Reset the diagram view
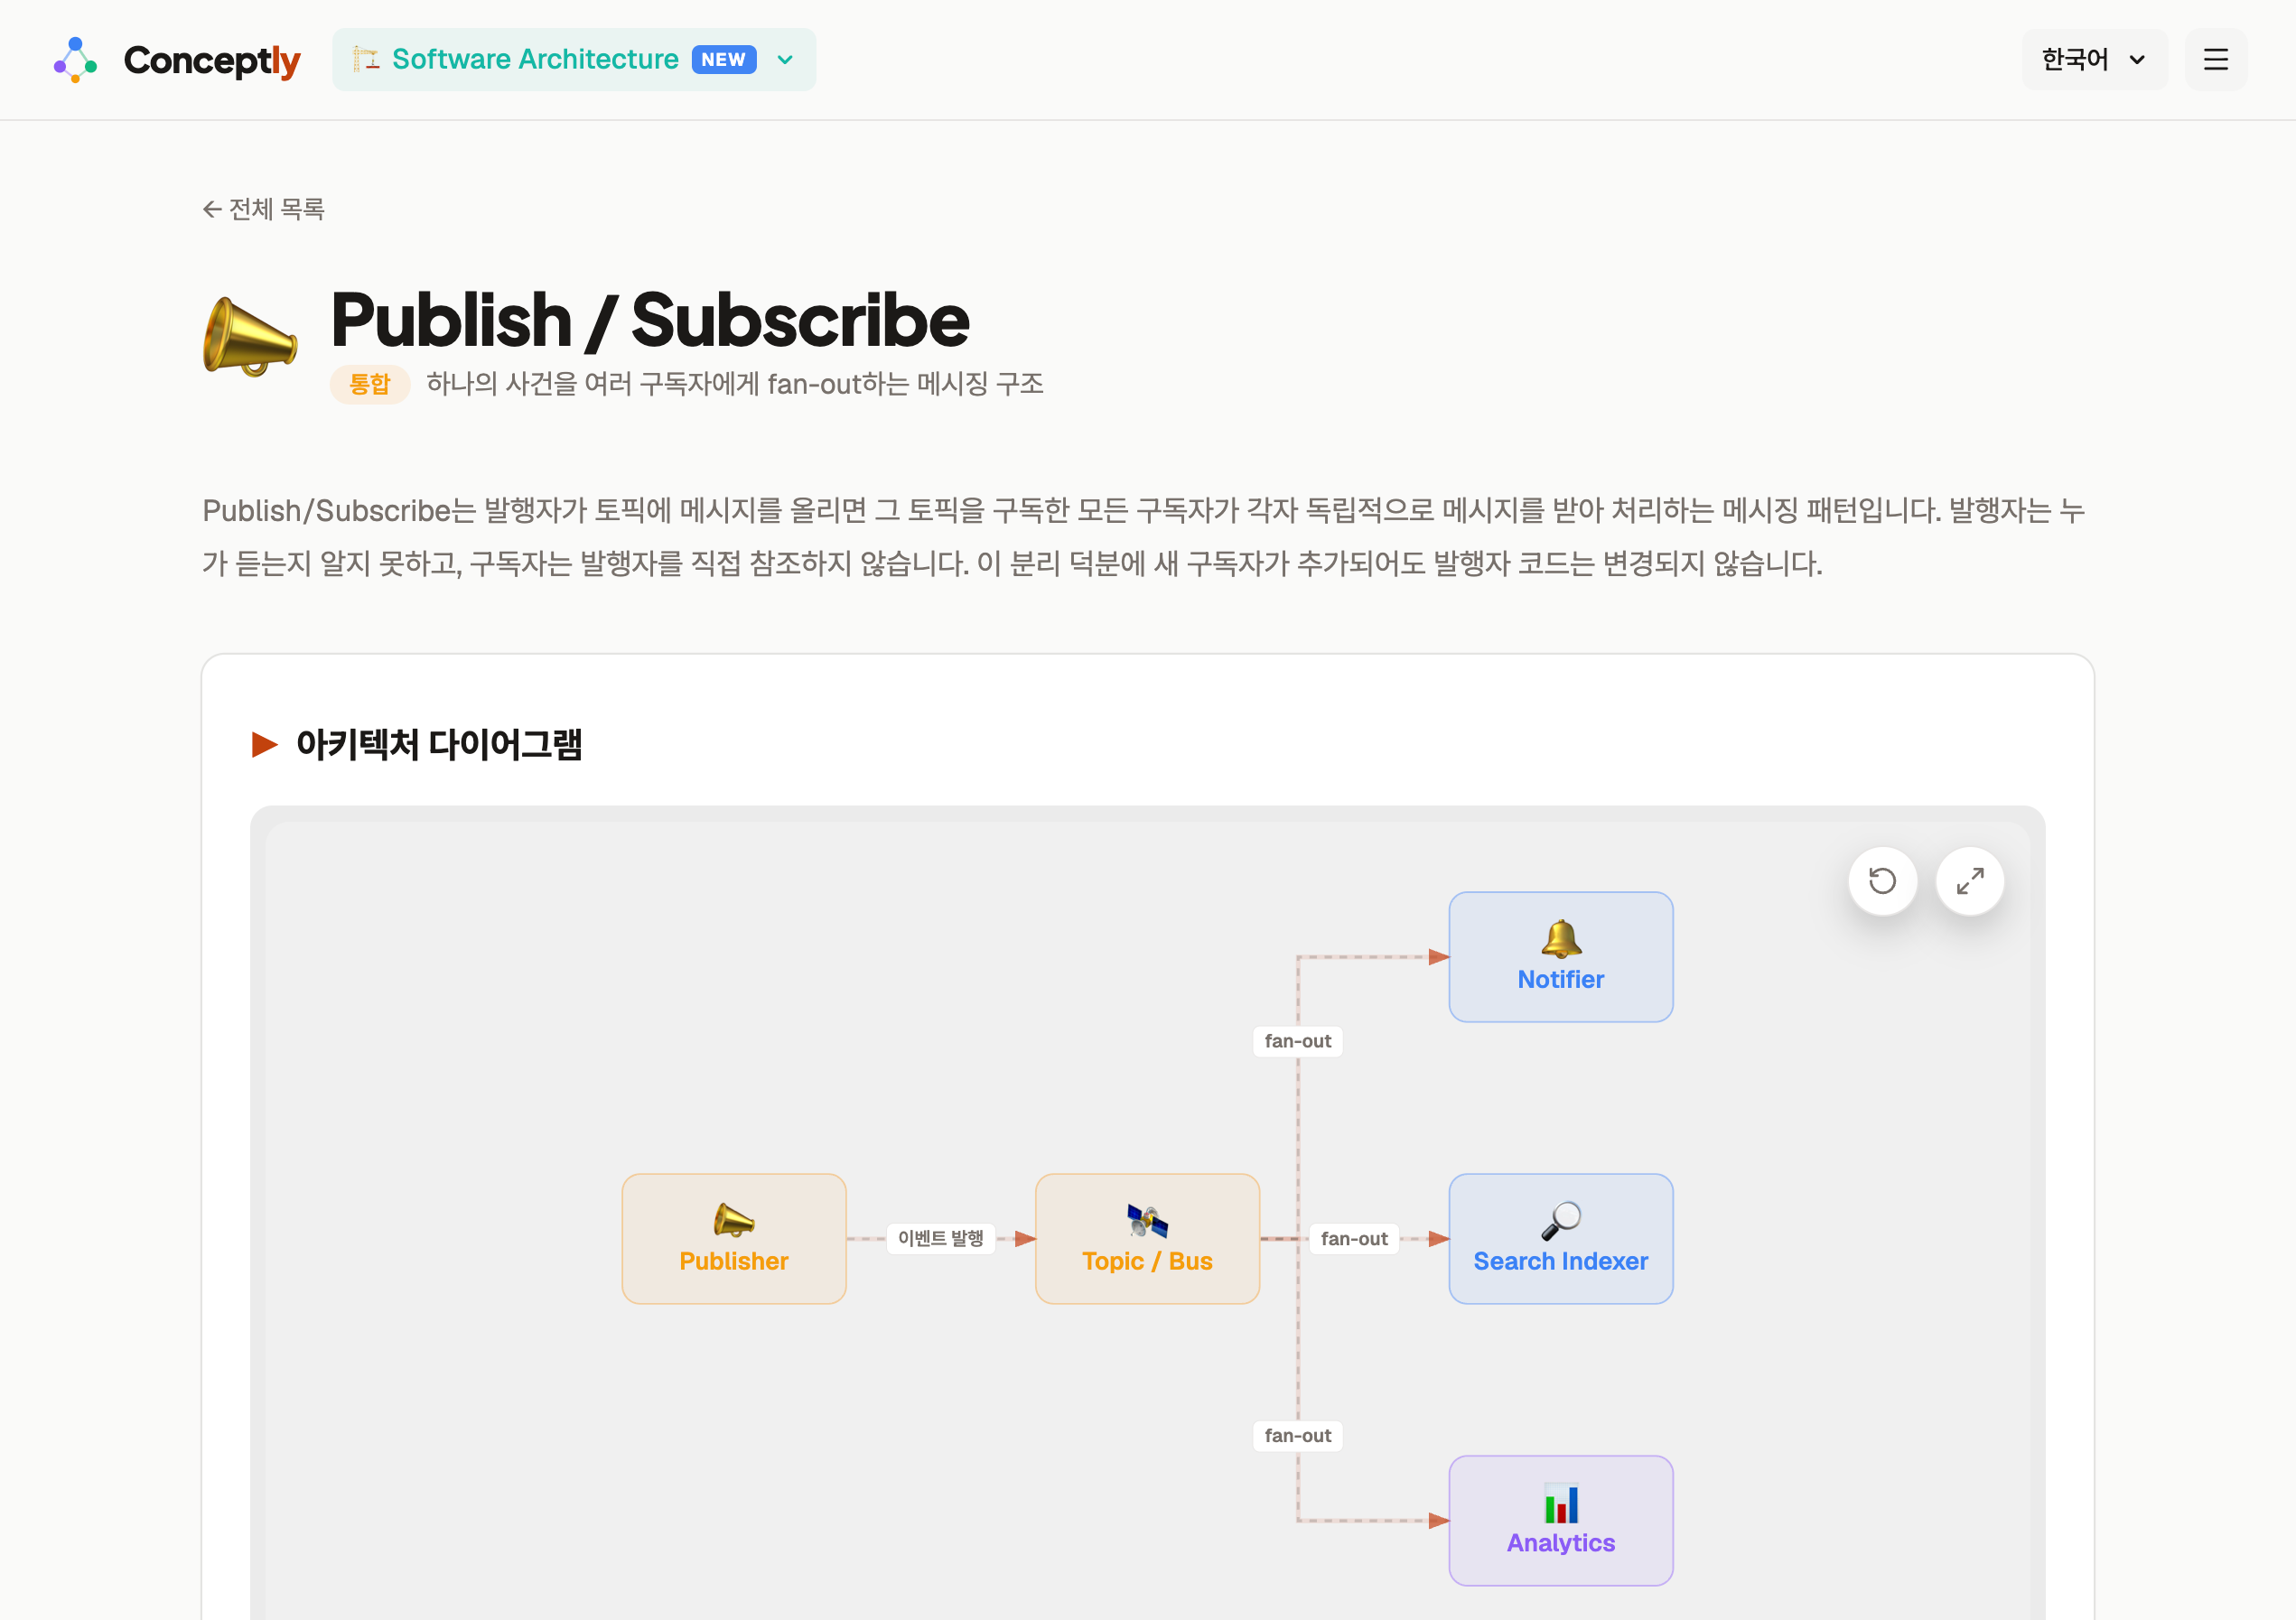 (1882, 881)
